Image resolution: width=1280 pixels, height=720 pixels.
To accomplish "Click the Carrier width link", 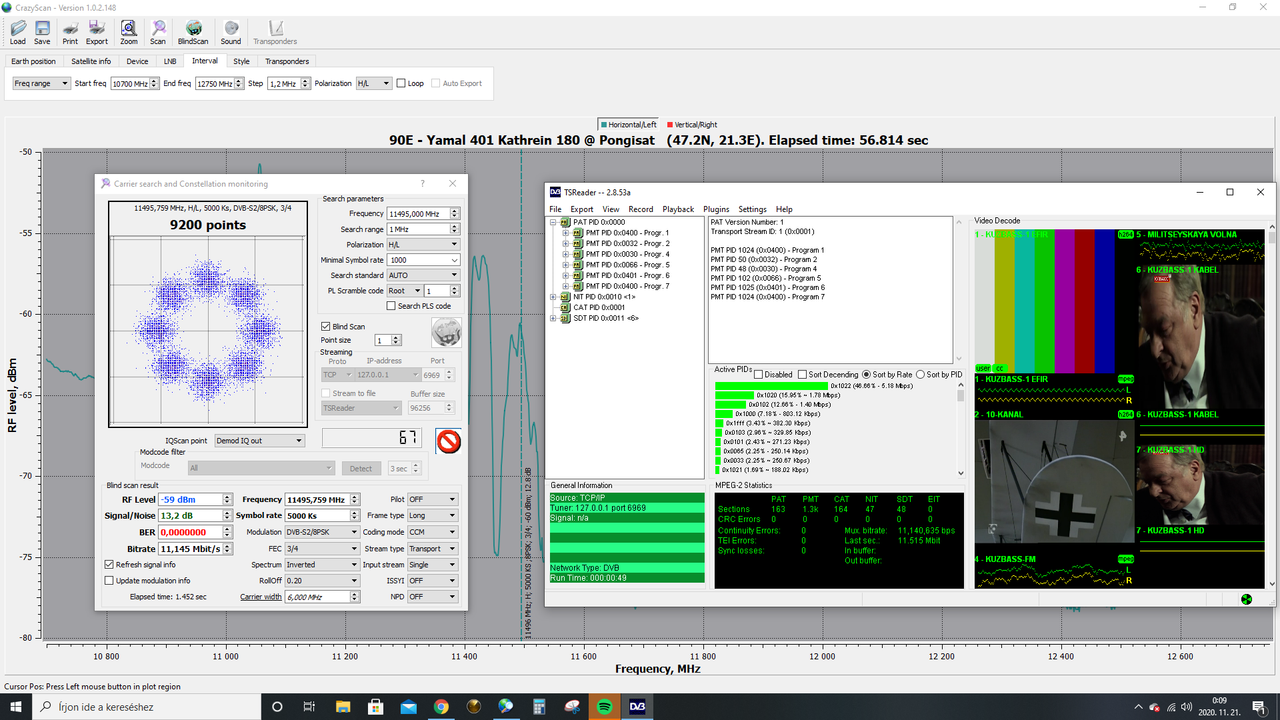I will [x=261, y=597].
